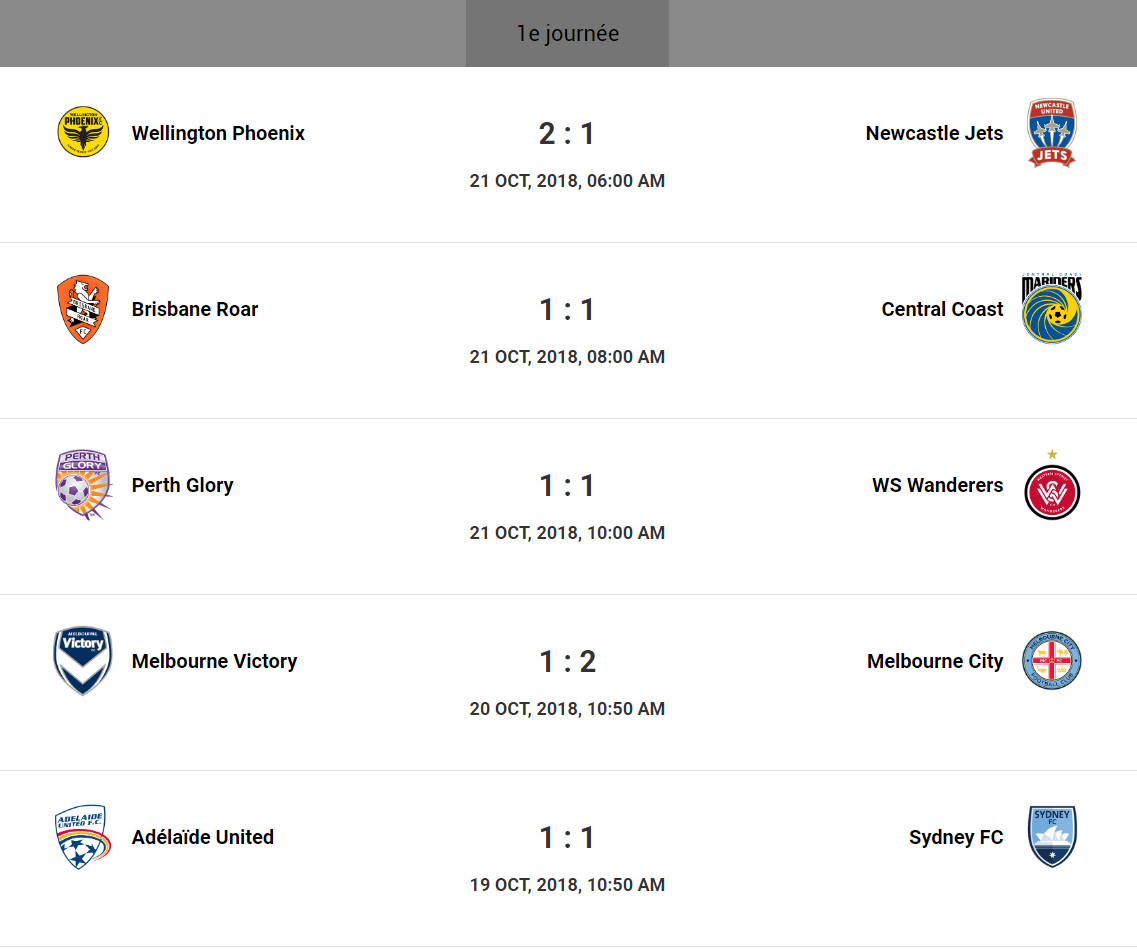Open the Sydney FC team name link

coord(956,837)
